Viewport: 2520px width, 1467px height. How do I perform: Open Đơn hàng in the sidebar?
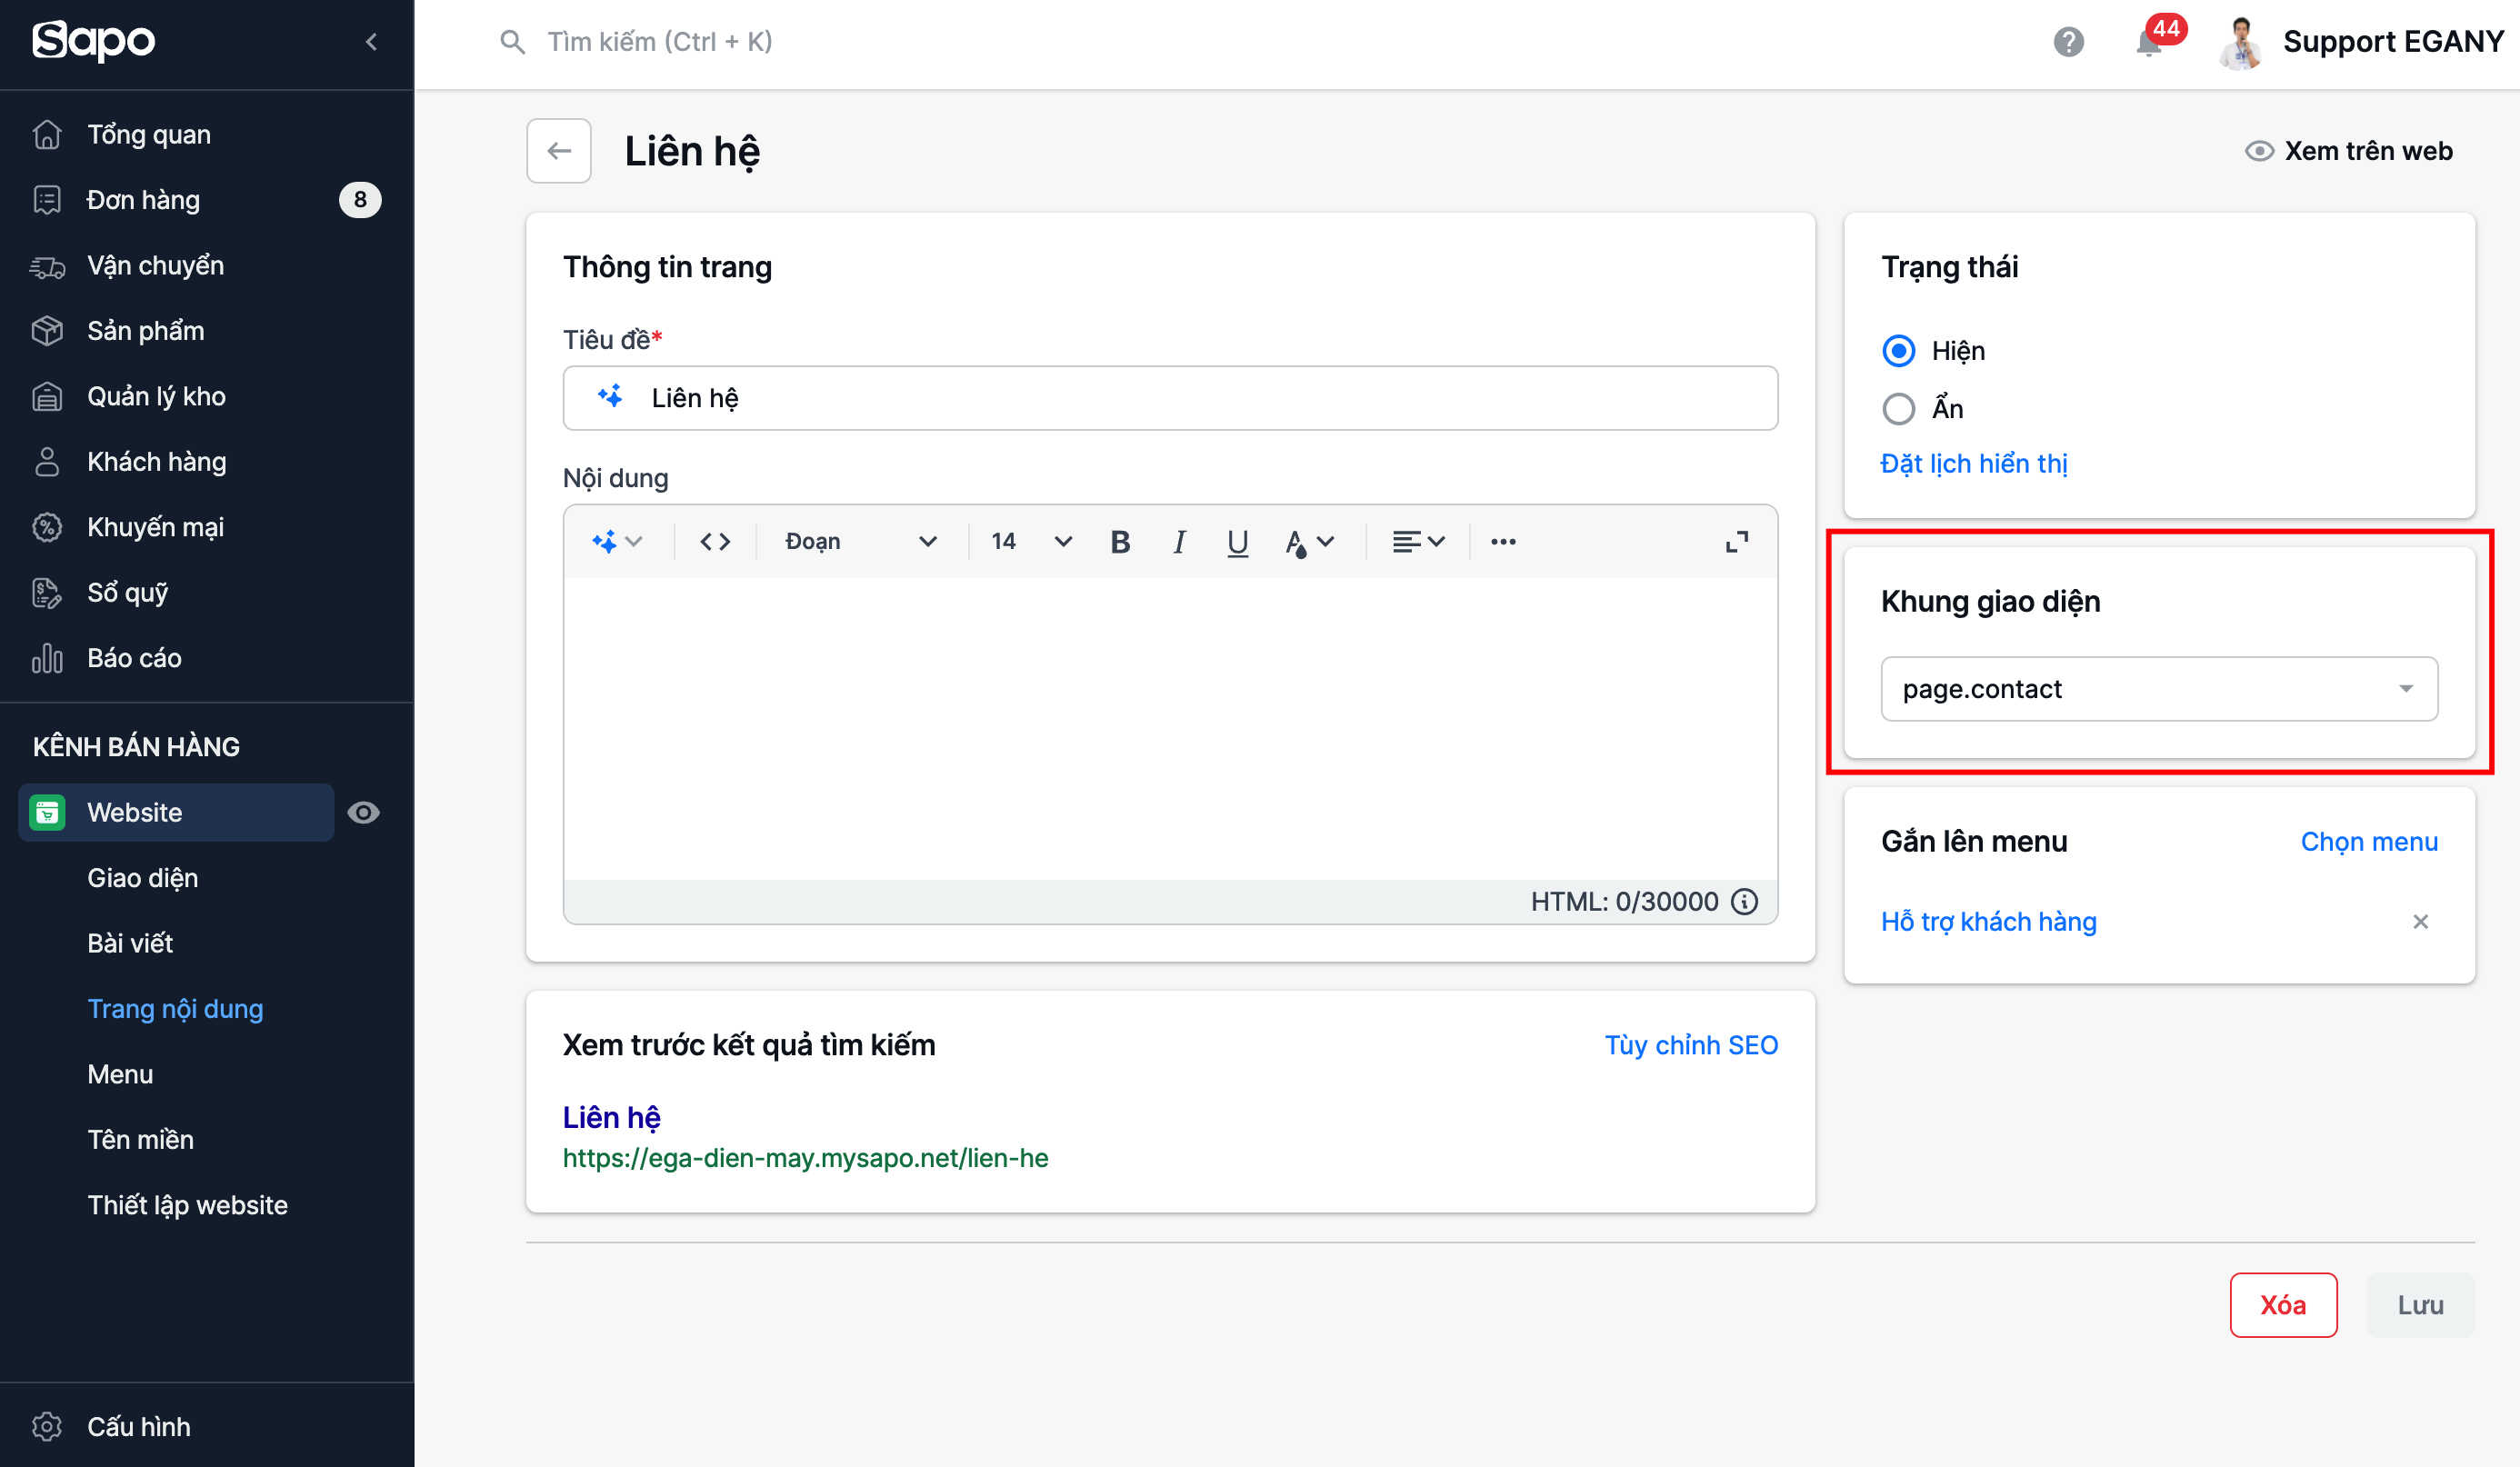point(143,200)
